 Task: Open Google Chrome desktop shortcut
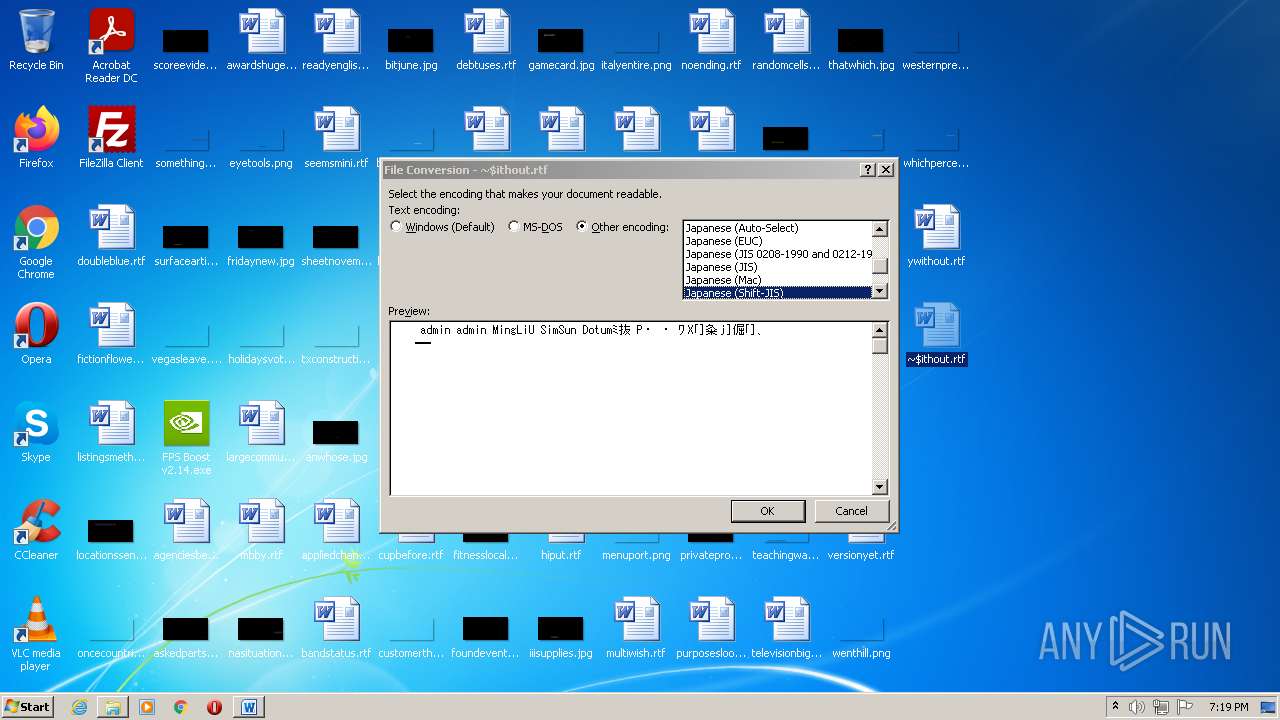point(36,242)
